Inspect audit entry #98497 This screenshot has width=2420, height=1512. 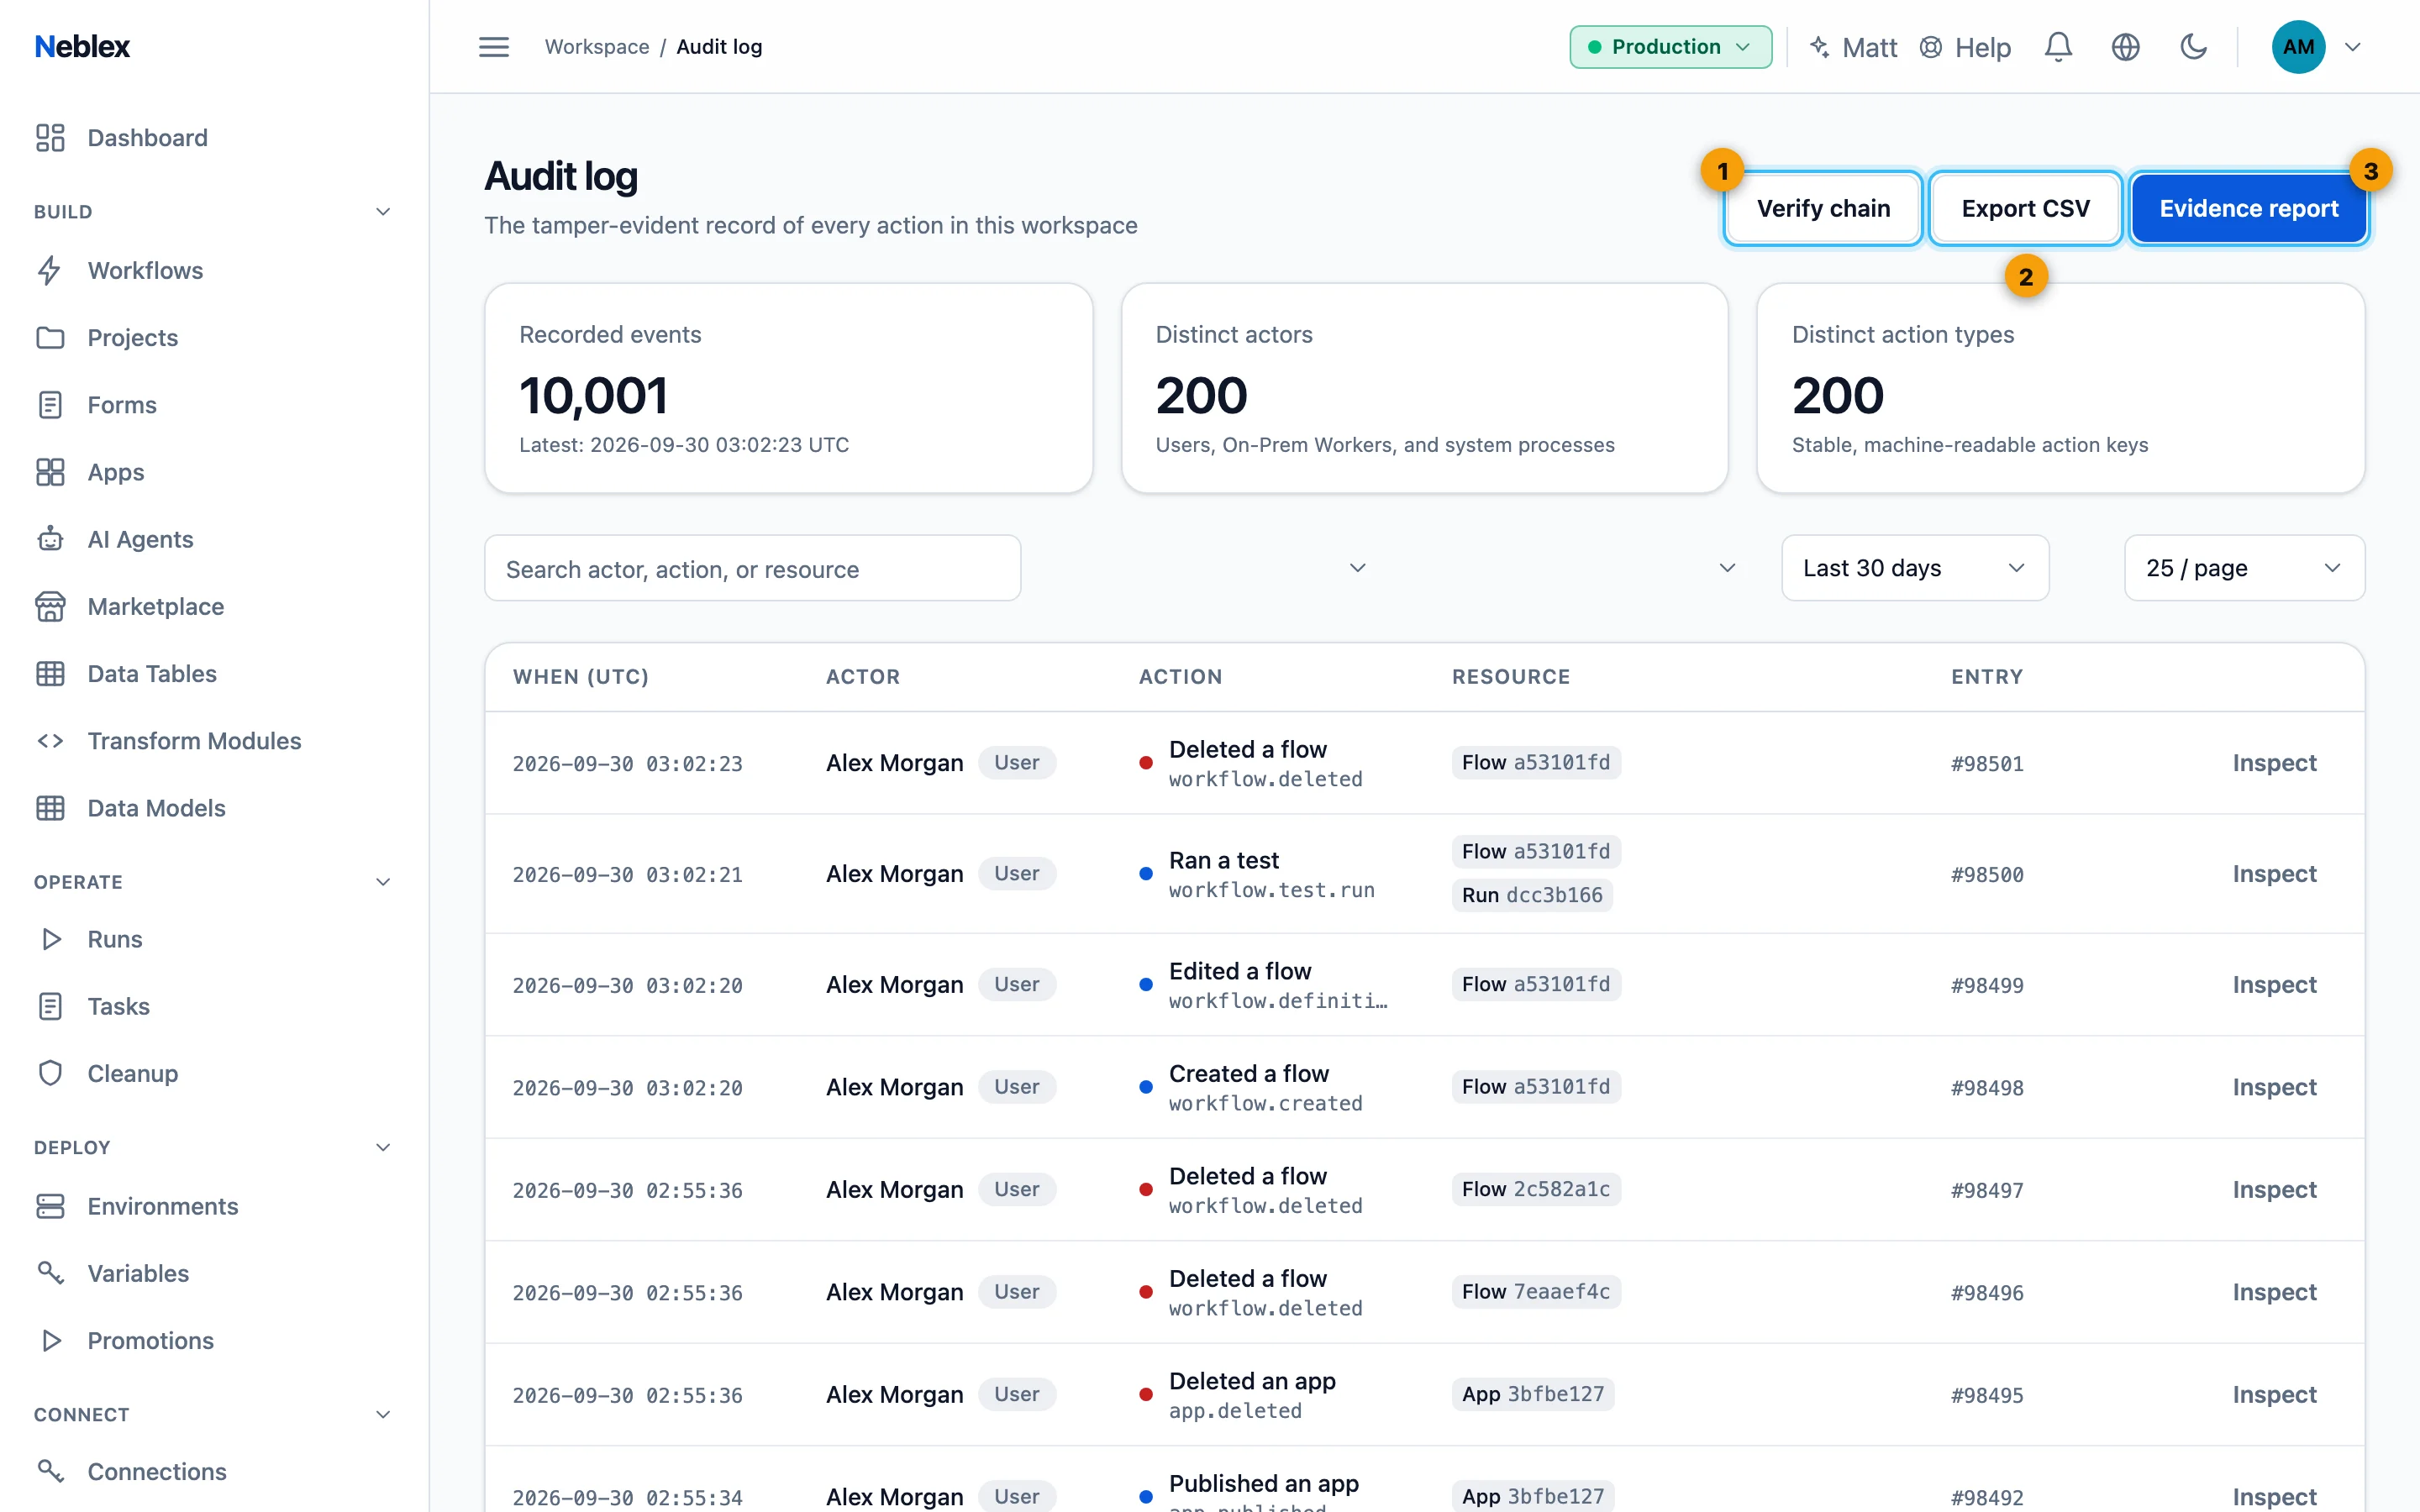tap(2274, 1190)
